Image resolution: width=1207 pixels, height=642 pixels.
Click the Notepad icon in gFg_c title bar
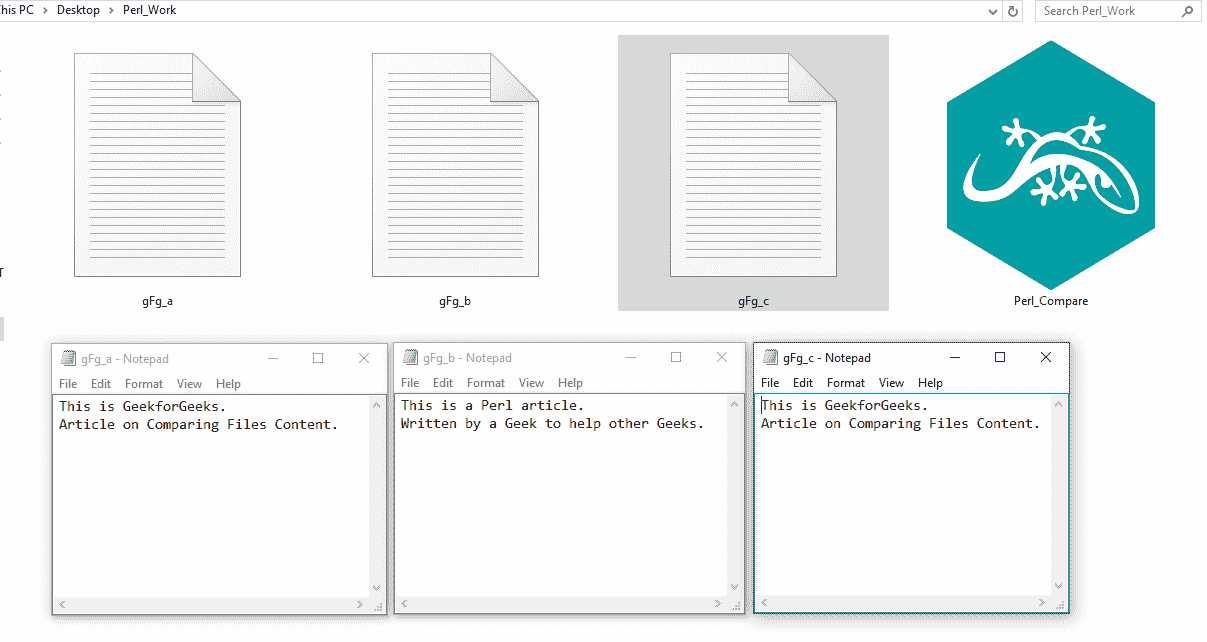point(770,358)
